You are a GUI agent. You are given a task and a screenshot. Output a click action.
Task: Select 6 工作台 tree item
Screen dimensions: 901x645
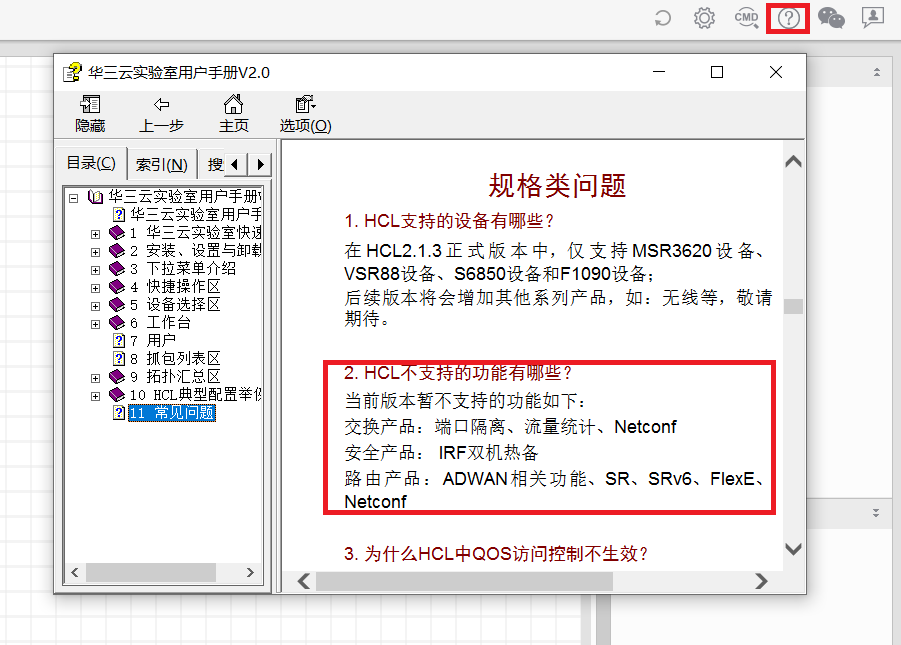click(160, 322)
